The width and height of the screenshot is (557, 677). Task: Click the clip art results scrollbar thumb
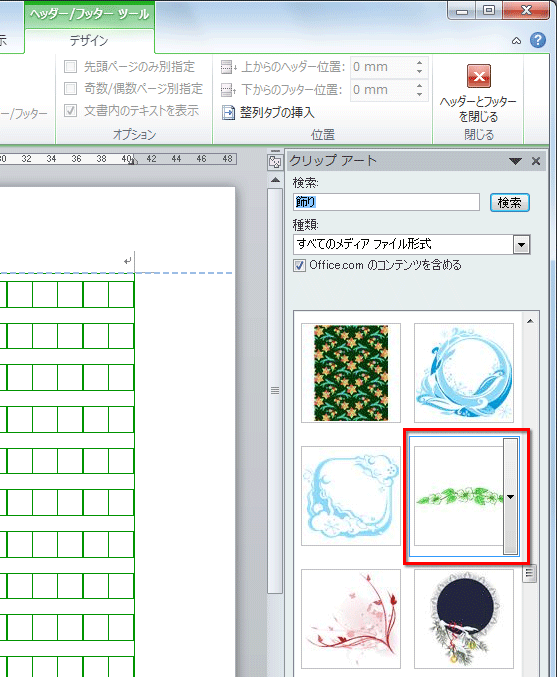[x=530, y=573]
